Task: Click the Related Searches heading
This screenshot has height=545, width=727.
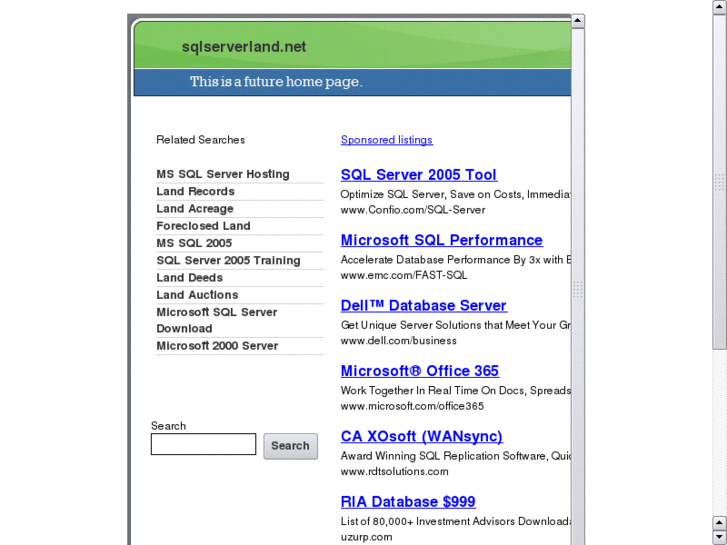Action: pos(200,140)
